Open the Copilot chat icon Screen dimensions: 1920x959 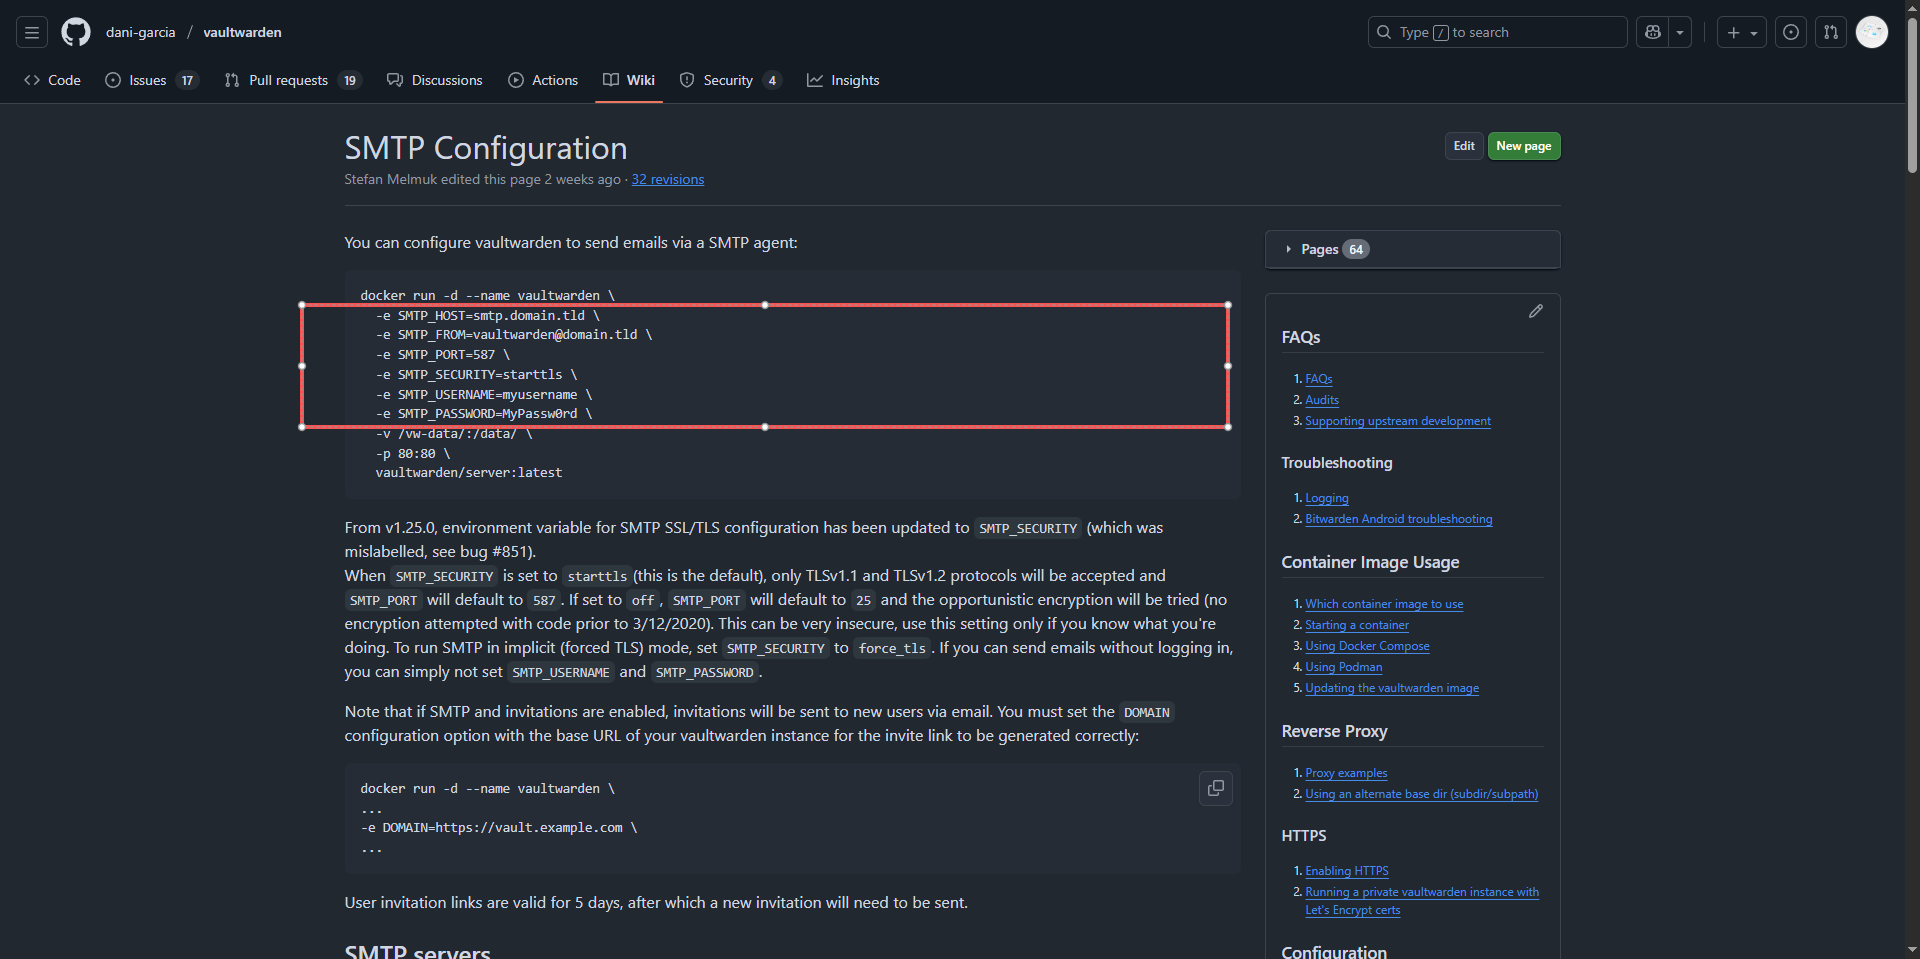point(1653,32)
